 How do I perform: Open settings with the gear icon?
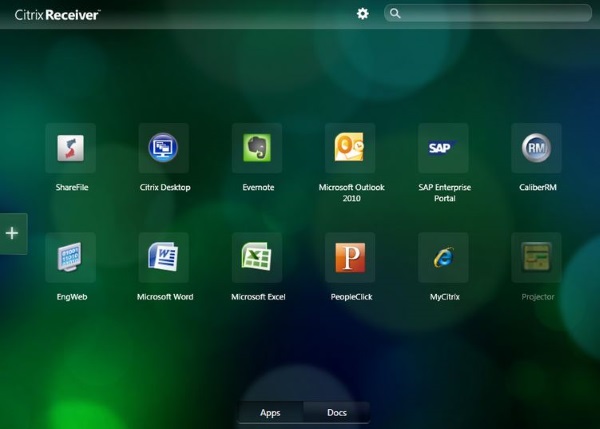point(362,14)
